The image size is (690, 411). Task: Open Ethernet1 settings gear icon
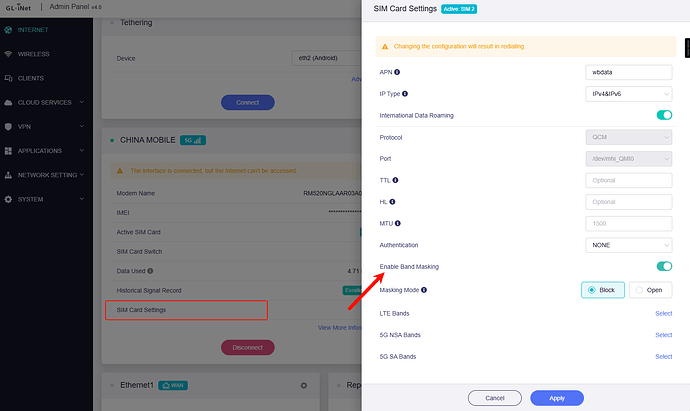(x=304, y=385)
